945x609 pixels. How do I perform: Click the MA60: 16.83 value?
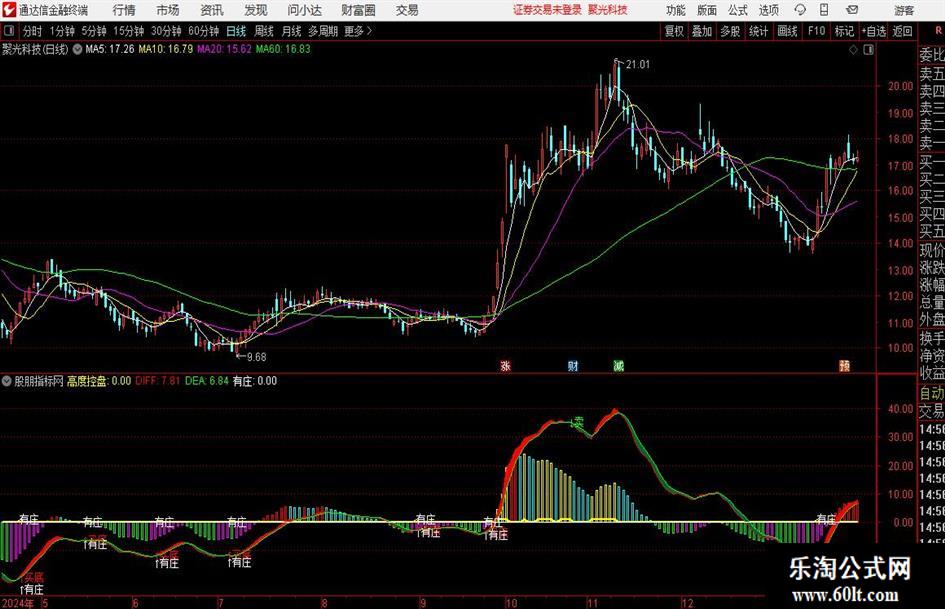point(283,49)
